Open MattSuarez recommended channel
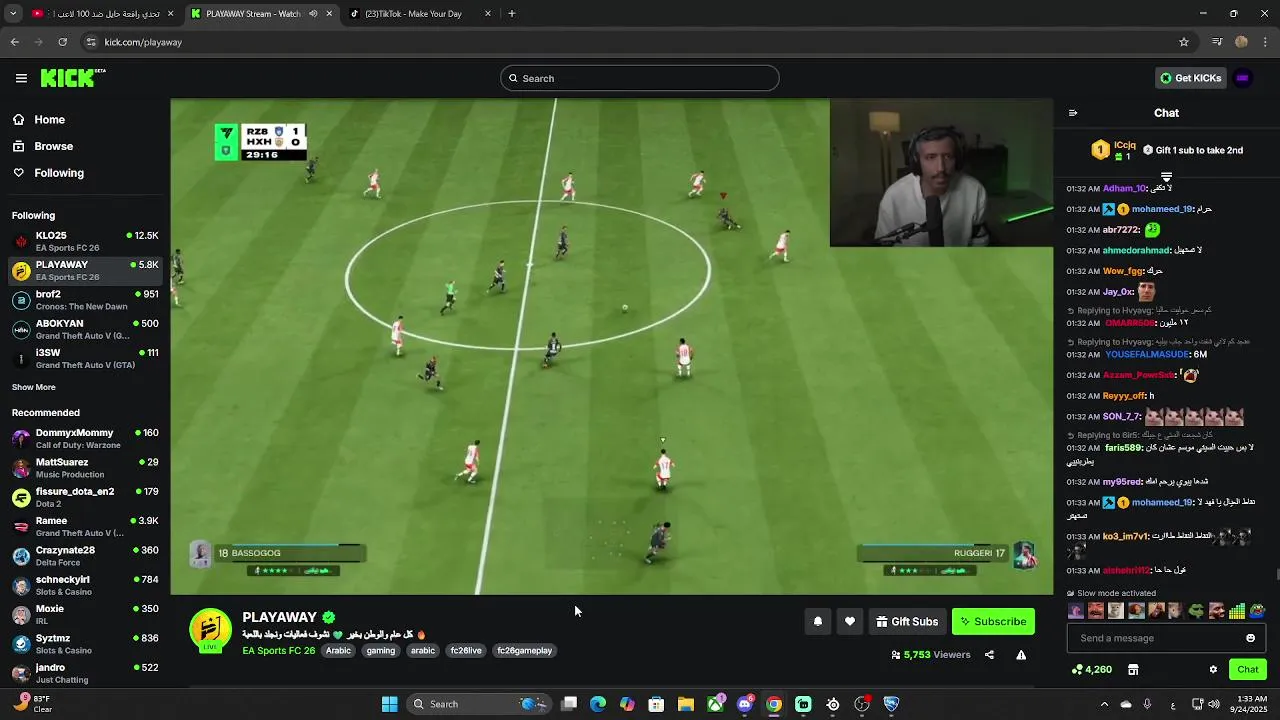This screenshot has height=720, width=1280. point(85,468)
